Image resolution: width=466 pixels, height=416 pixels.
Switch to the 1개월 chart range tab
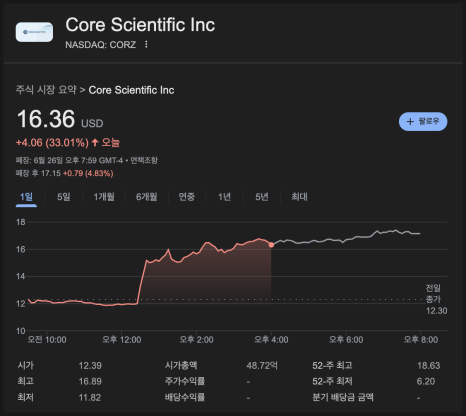tap(104, 197)
